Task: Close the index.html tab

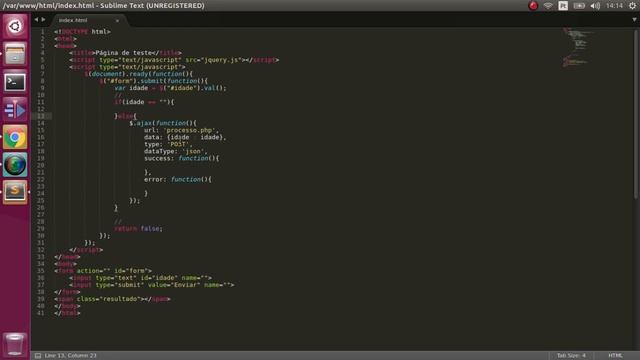Action: click(117, 20)
